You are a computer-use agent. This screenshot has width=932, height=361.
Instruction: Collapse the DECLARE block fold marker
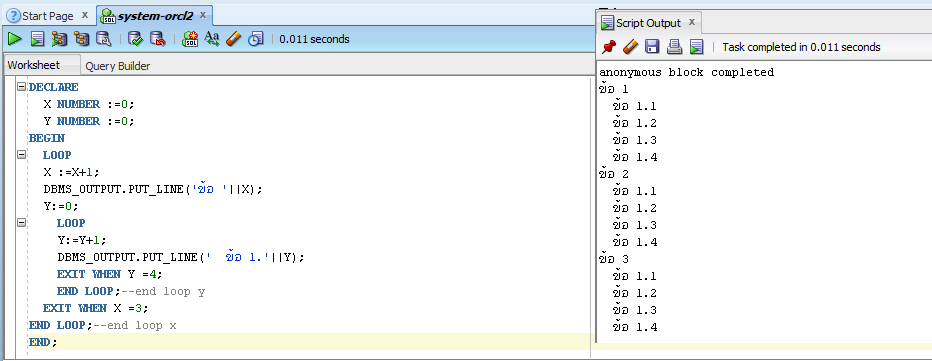coord(21,87)
